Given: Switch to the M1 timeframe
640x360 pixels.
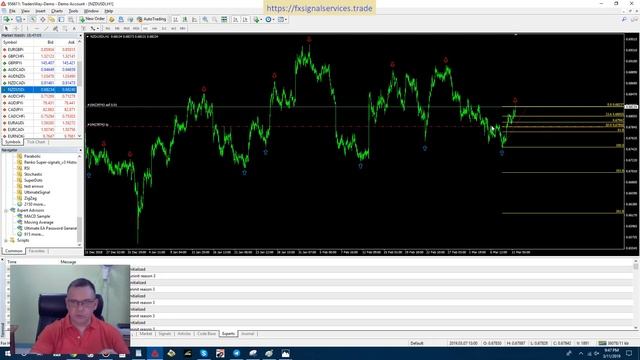Looking at the screenshot, I should [108, 28].
